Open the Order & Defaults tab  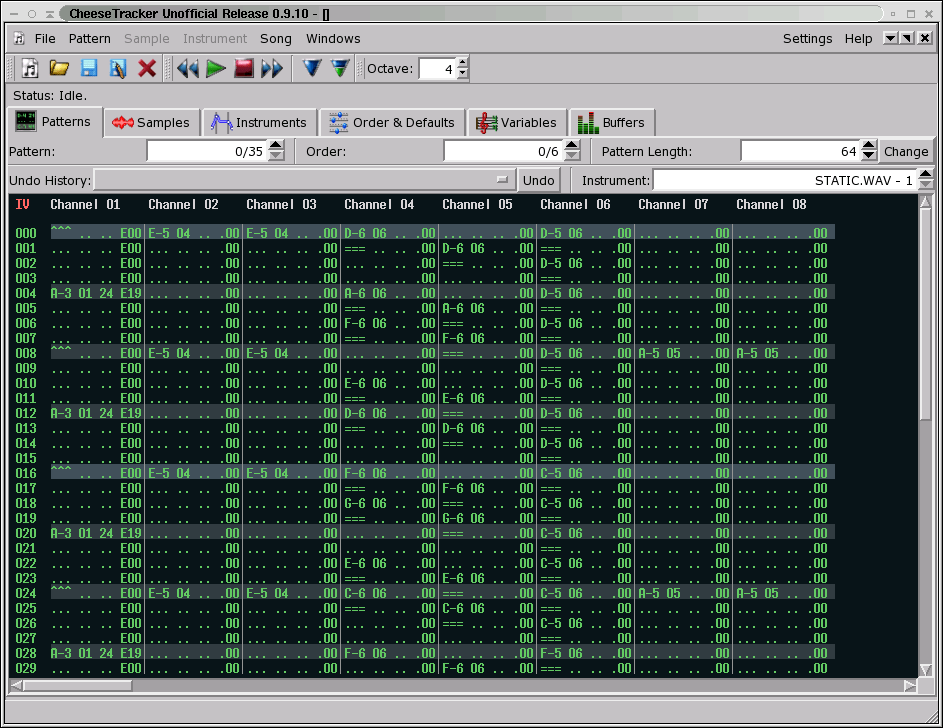(x=392, y=123)
